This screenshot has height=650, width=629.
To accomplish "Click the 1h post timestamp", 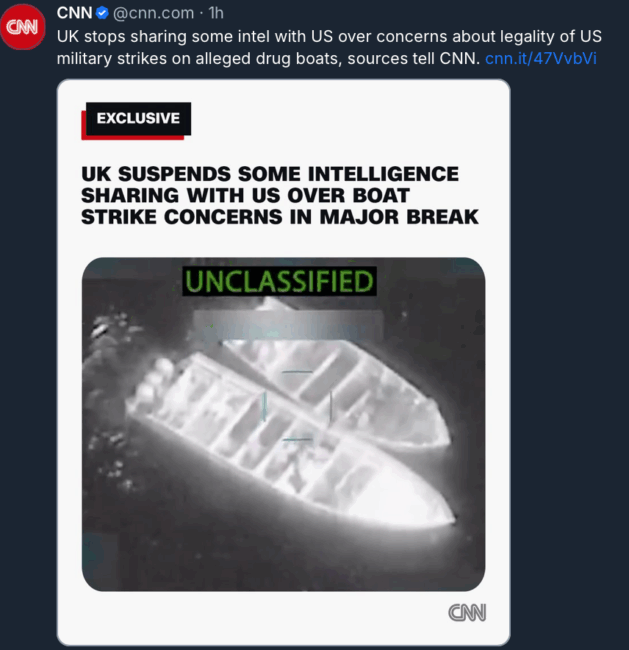I will click(x=216, y=13).
